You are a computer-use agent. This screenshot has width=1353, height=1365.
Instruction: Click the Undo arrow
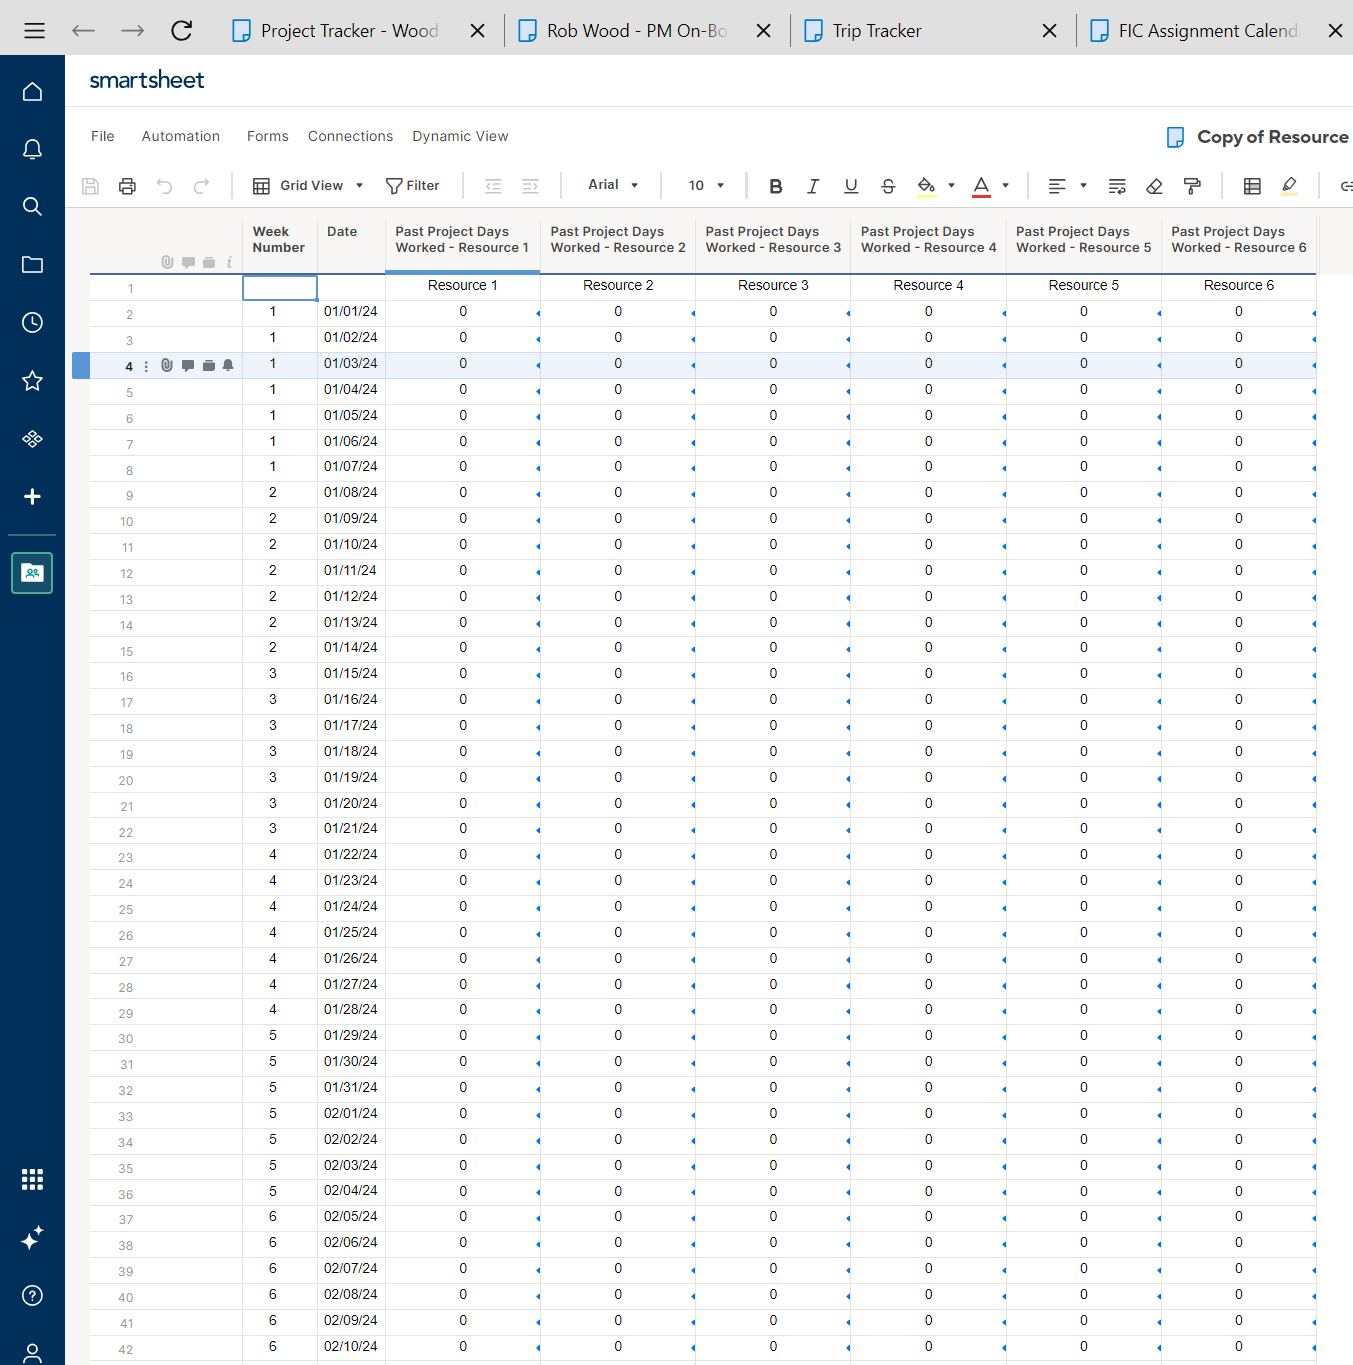pos(164,186)
